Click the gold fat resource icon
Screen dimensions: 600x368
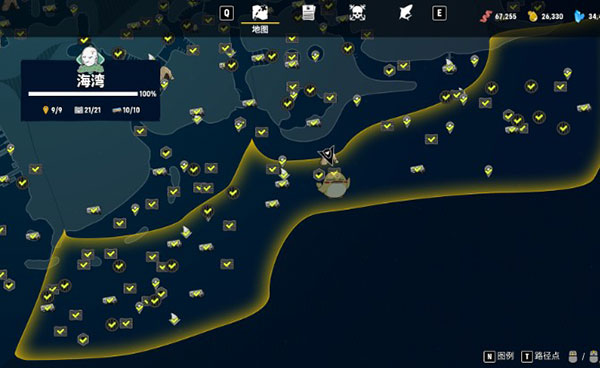[533, 16]
